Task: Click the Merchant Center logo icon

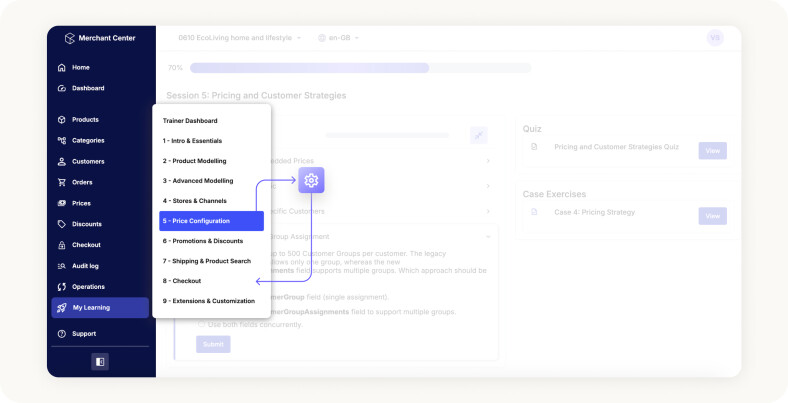Action: click(x=70, y=38)
